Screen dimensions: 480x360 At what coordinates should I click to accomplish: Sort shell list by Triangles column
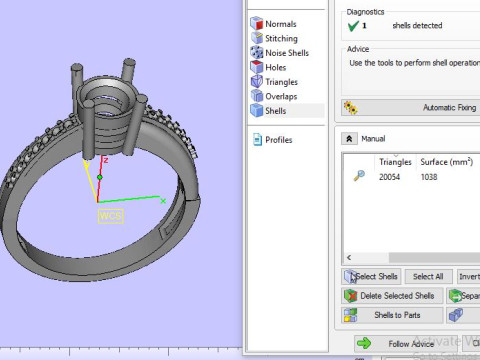tap(395, 162)
